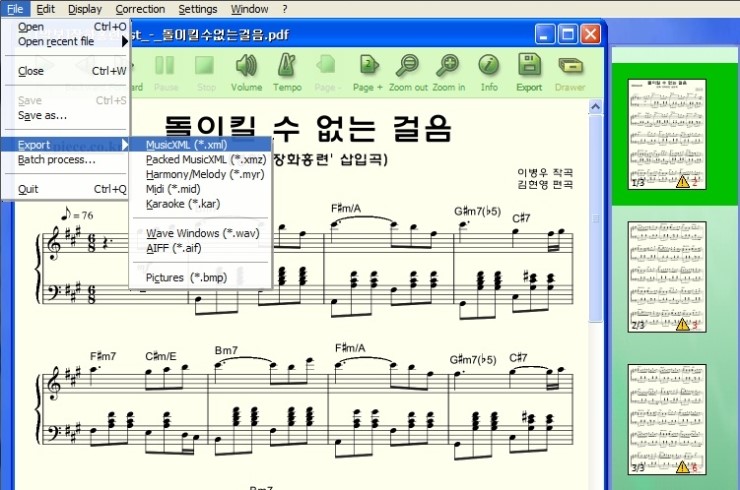Screen dimensions: 740x490
Task: Export as Packed MusicXML (*.xmz)
Action: (x=201, y=160)
